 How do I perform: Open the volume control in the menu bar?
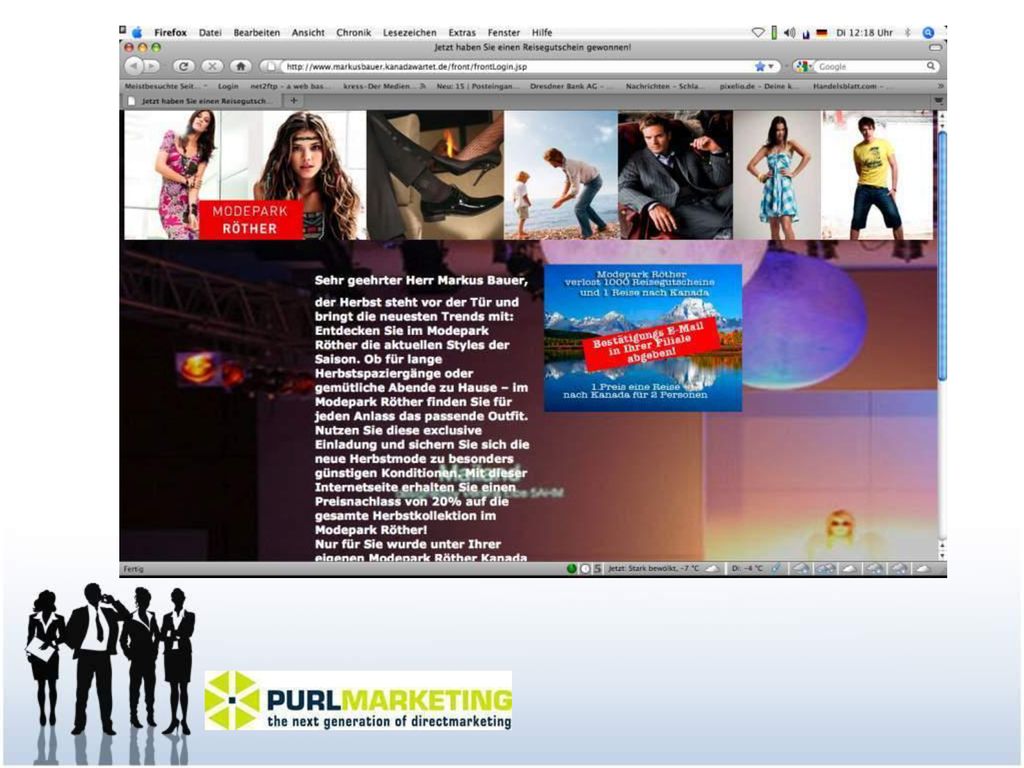tap(790, 32)
